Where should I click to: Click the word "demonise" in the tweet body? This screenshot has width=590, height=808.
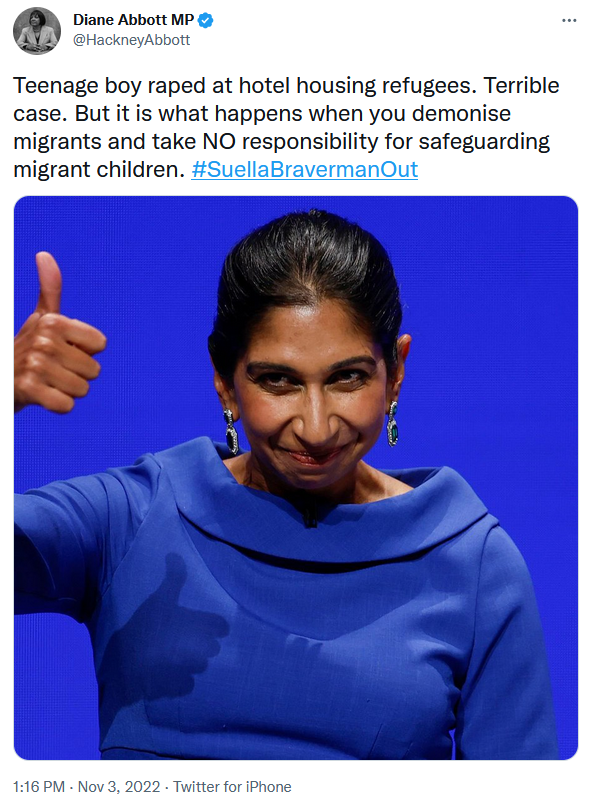point(461,114)
